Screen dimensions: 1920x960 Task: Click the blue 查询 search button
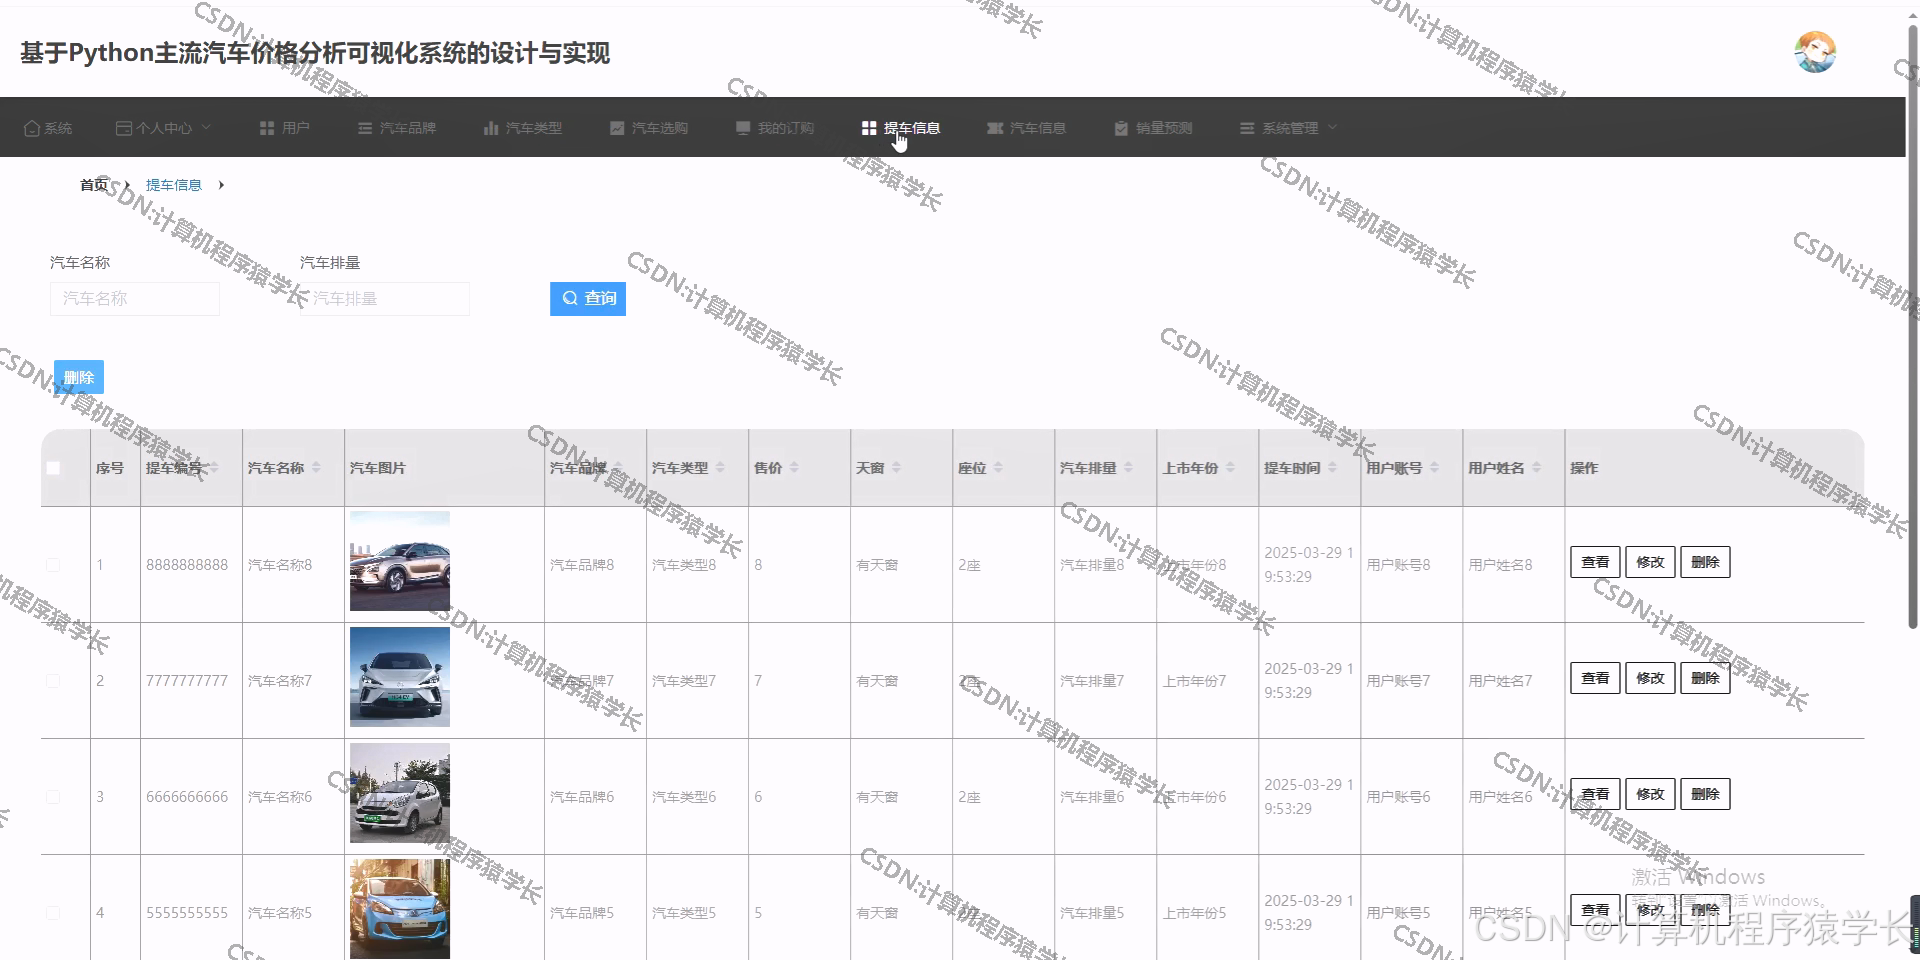coord(588,298)
